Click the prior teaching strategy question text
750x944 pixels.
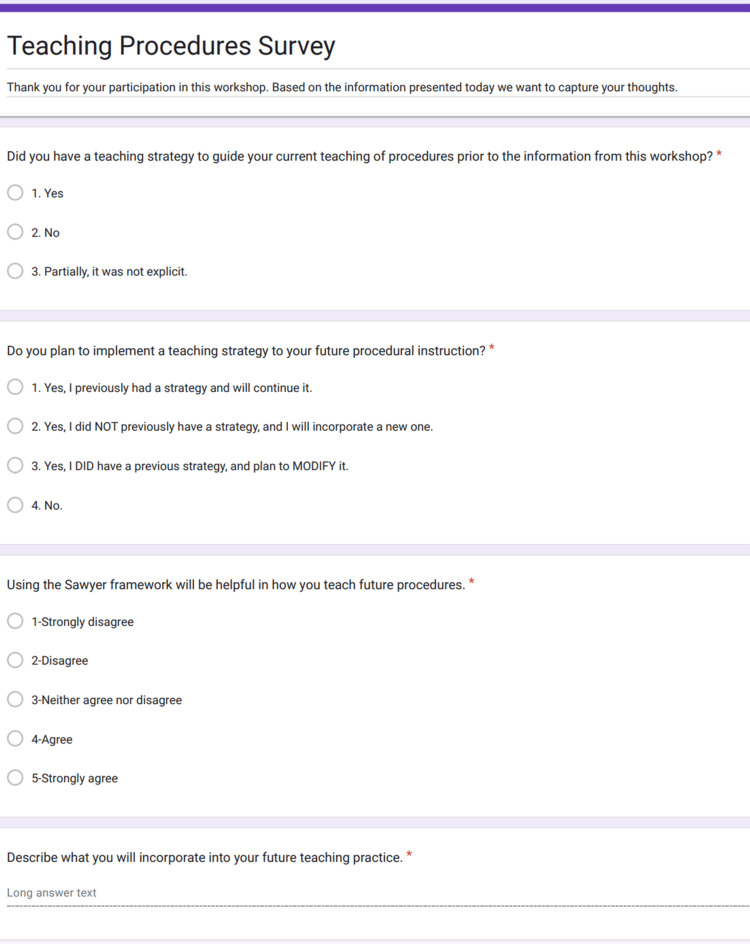click(360, 157)
